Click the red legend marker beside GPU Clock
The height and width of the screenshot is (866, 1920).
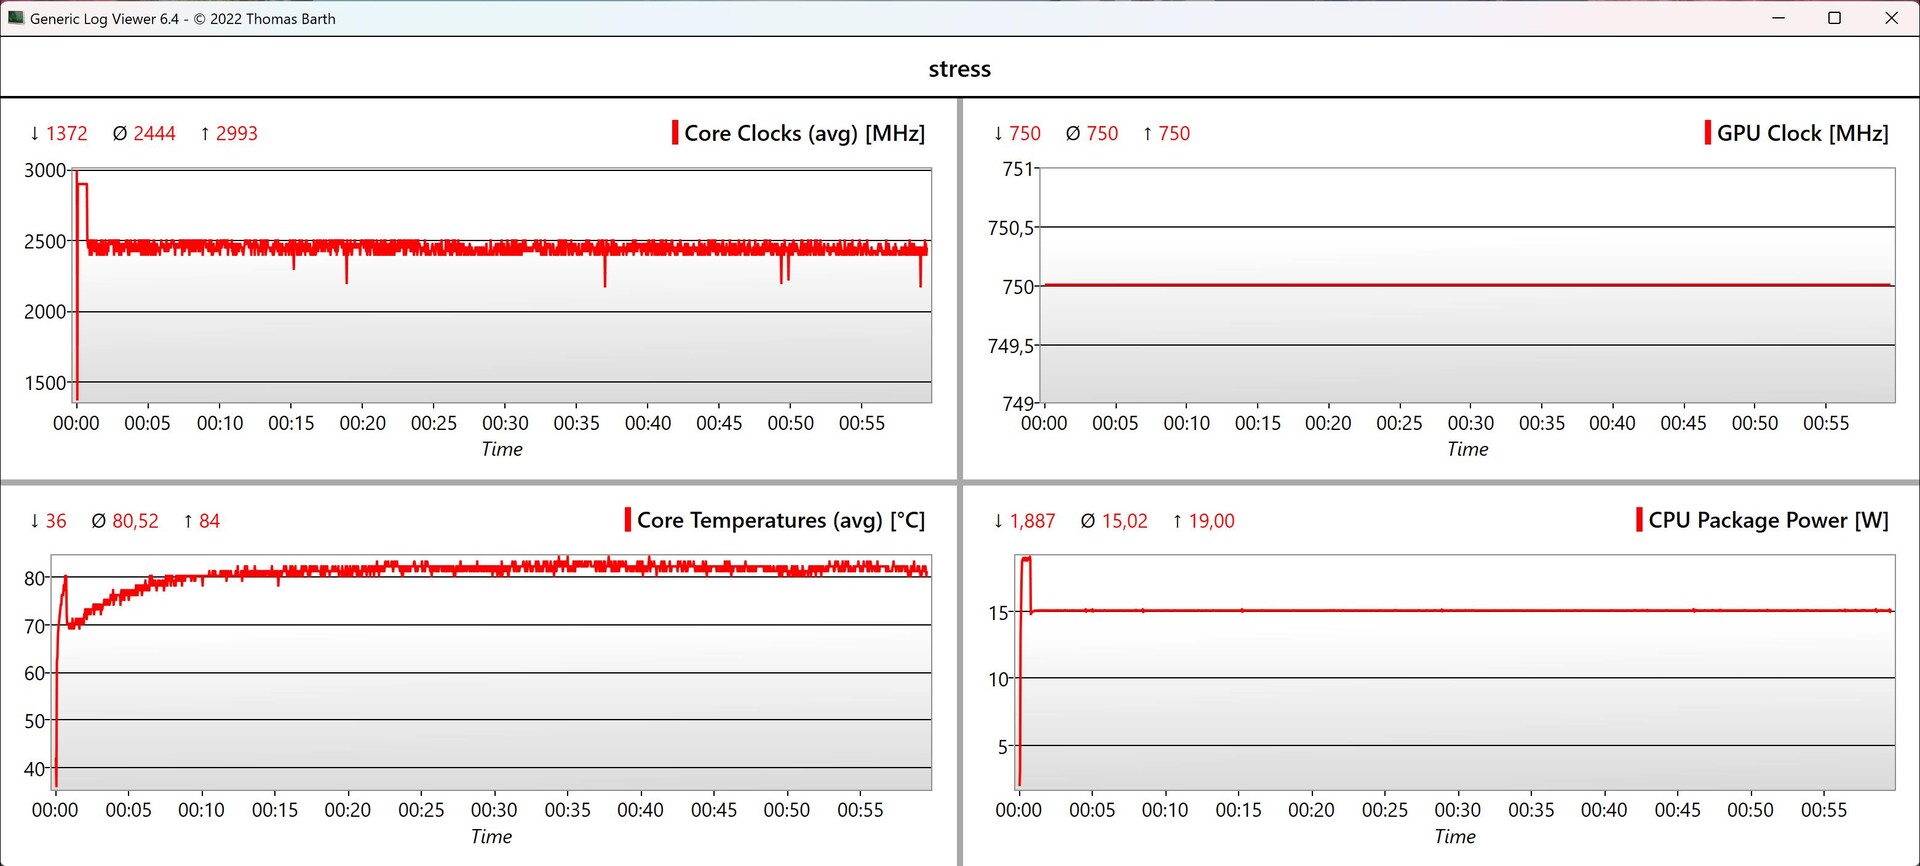tap(1707, 133)
